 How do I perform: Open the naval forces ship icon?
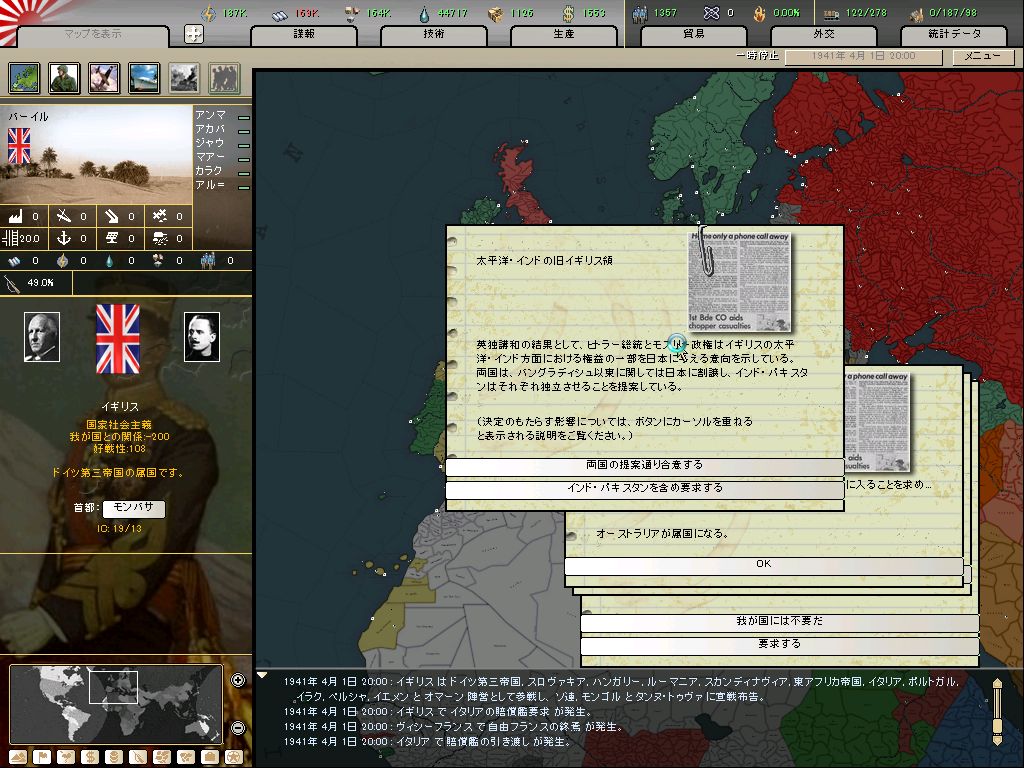(144, 78)
